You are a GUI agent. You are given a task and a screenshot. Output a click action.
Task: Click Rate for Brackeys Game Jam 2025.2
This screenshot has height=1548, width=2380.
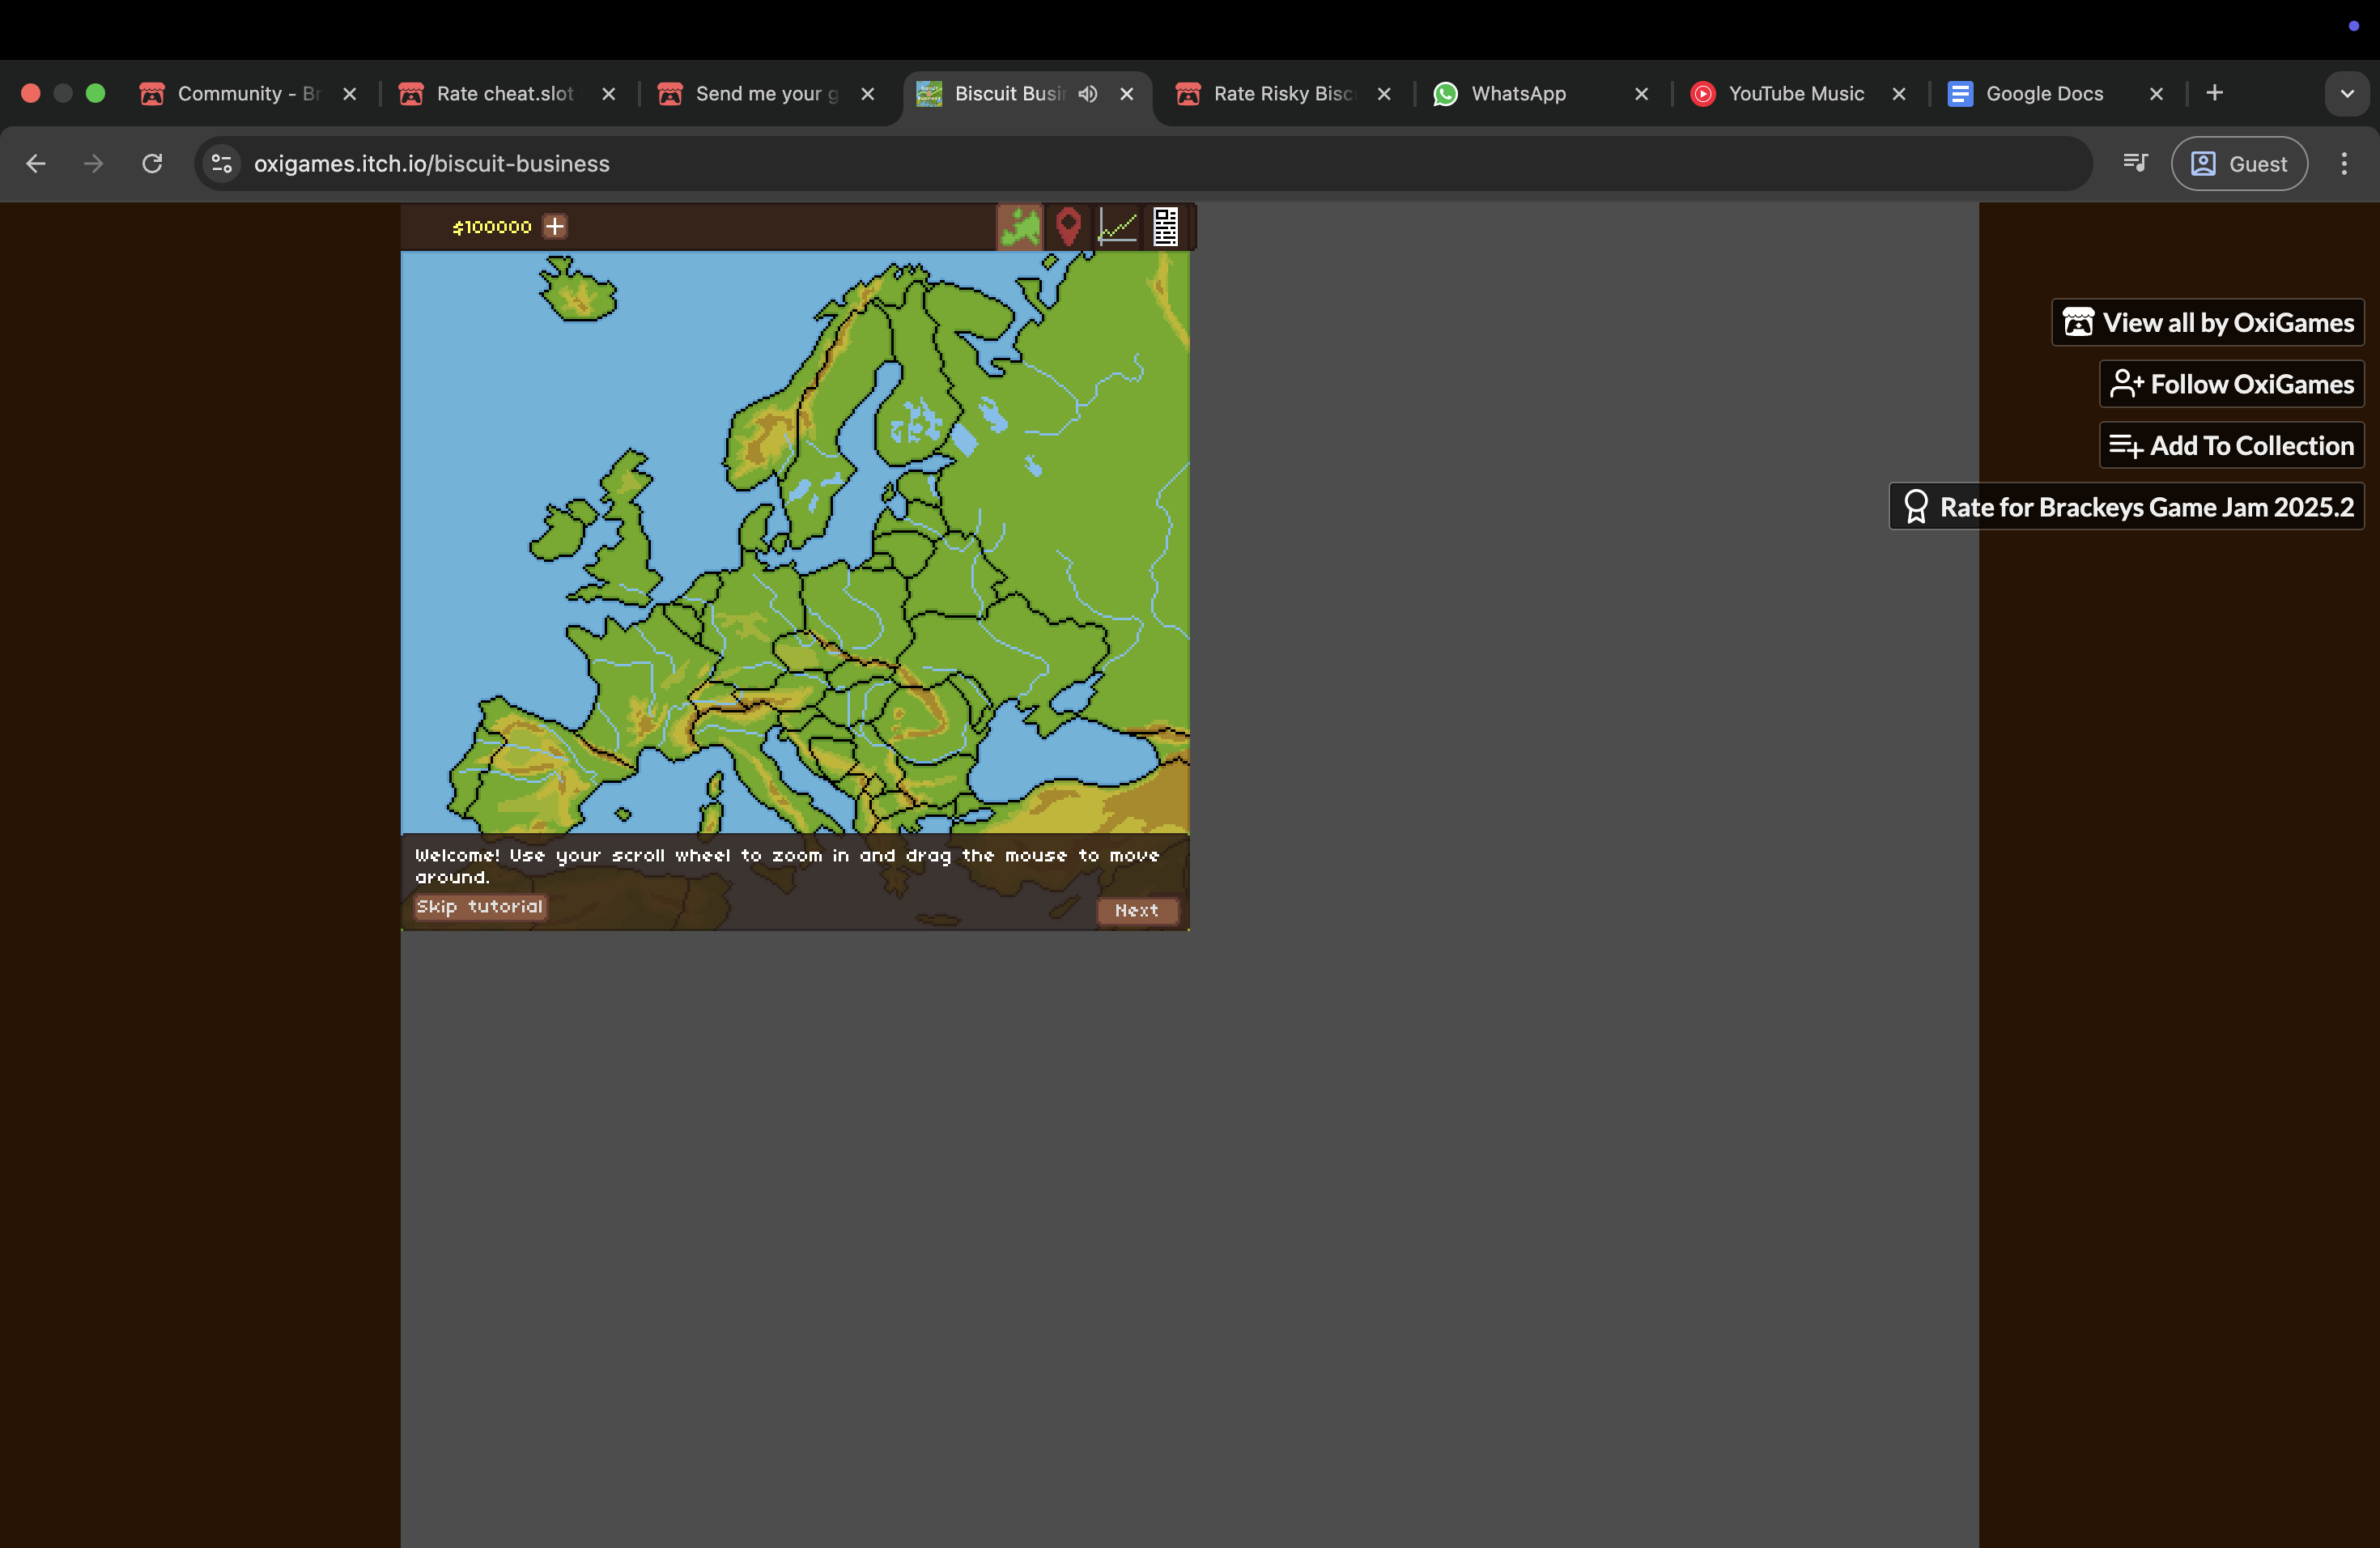2124,506
